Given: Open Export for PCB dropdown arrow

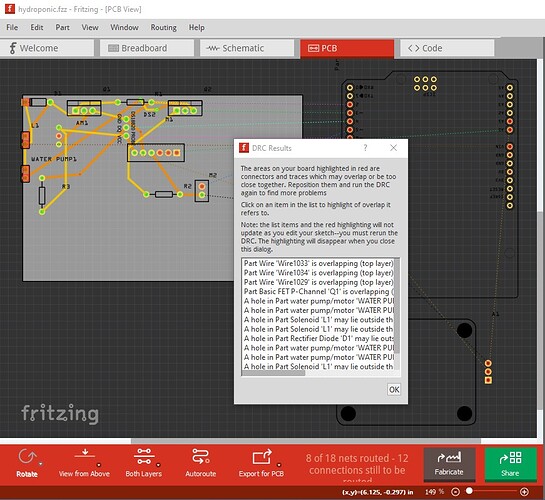Looking at the screenshot, I should (279, 465).
